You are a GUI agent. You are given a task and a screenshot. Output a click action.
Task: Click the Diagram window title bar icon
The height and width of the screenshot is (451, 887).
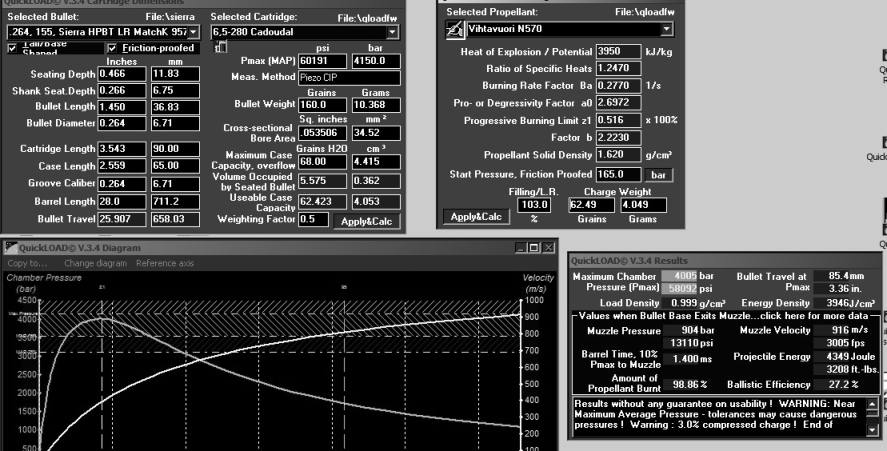tap(11, 248)
